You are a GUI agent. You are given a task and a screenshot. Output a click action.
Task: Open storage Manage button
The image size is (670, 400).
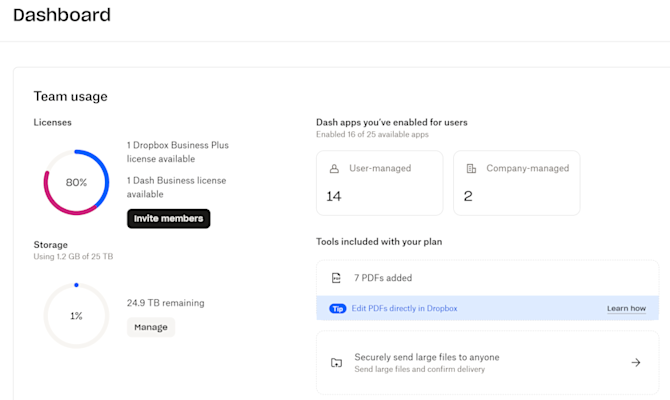click(x=151, y=327)
